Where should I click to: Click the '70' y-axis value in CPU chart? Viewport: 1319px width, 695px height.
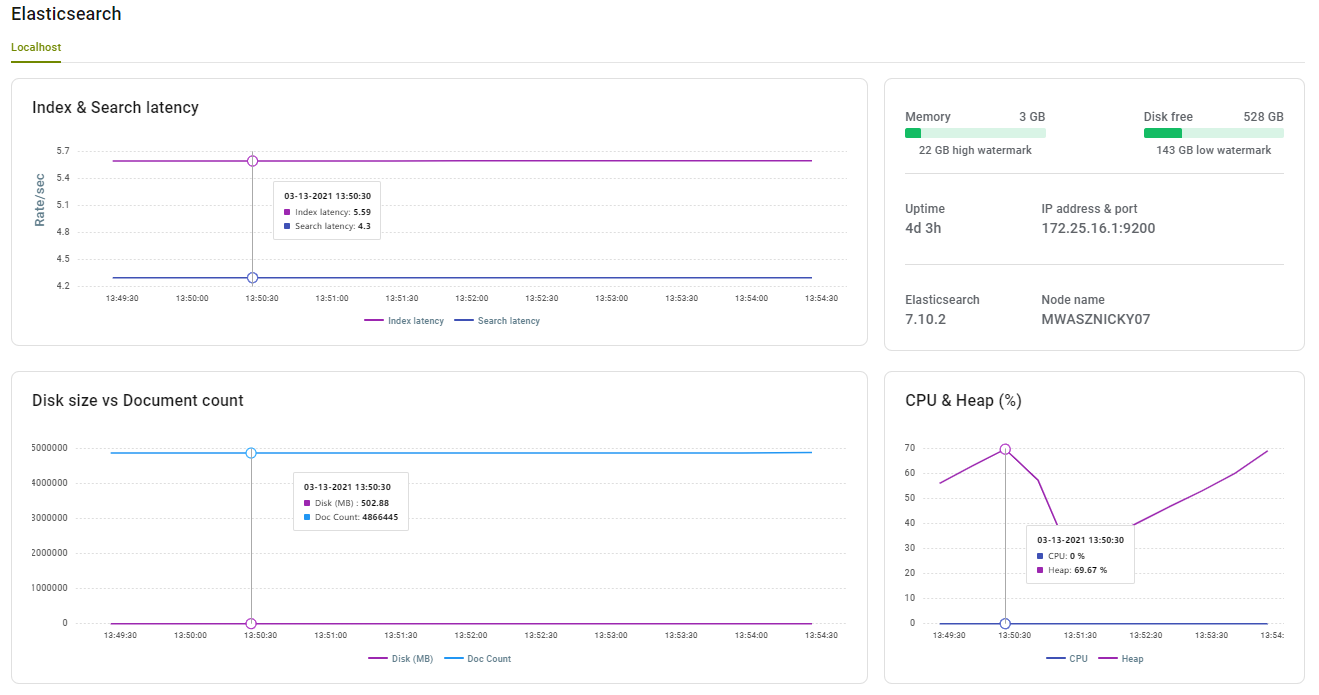click(x=909, y=448)
